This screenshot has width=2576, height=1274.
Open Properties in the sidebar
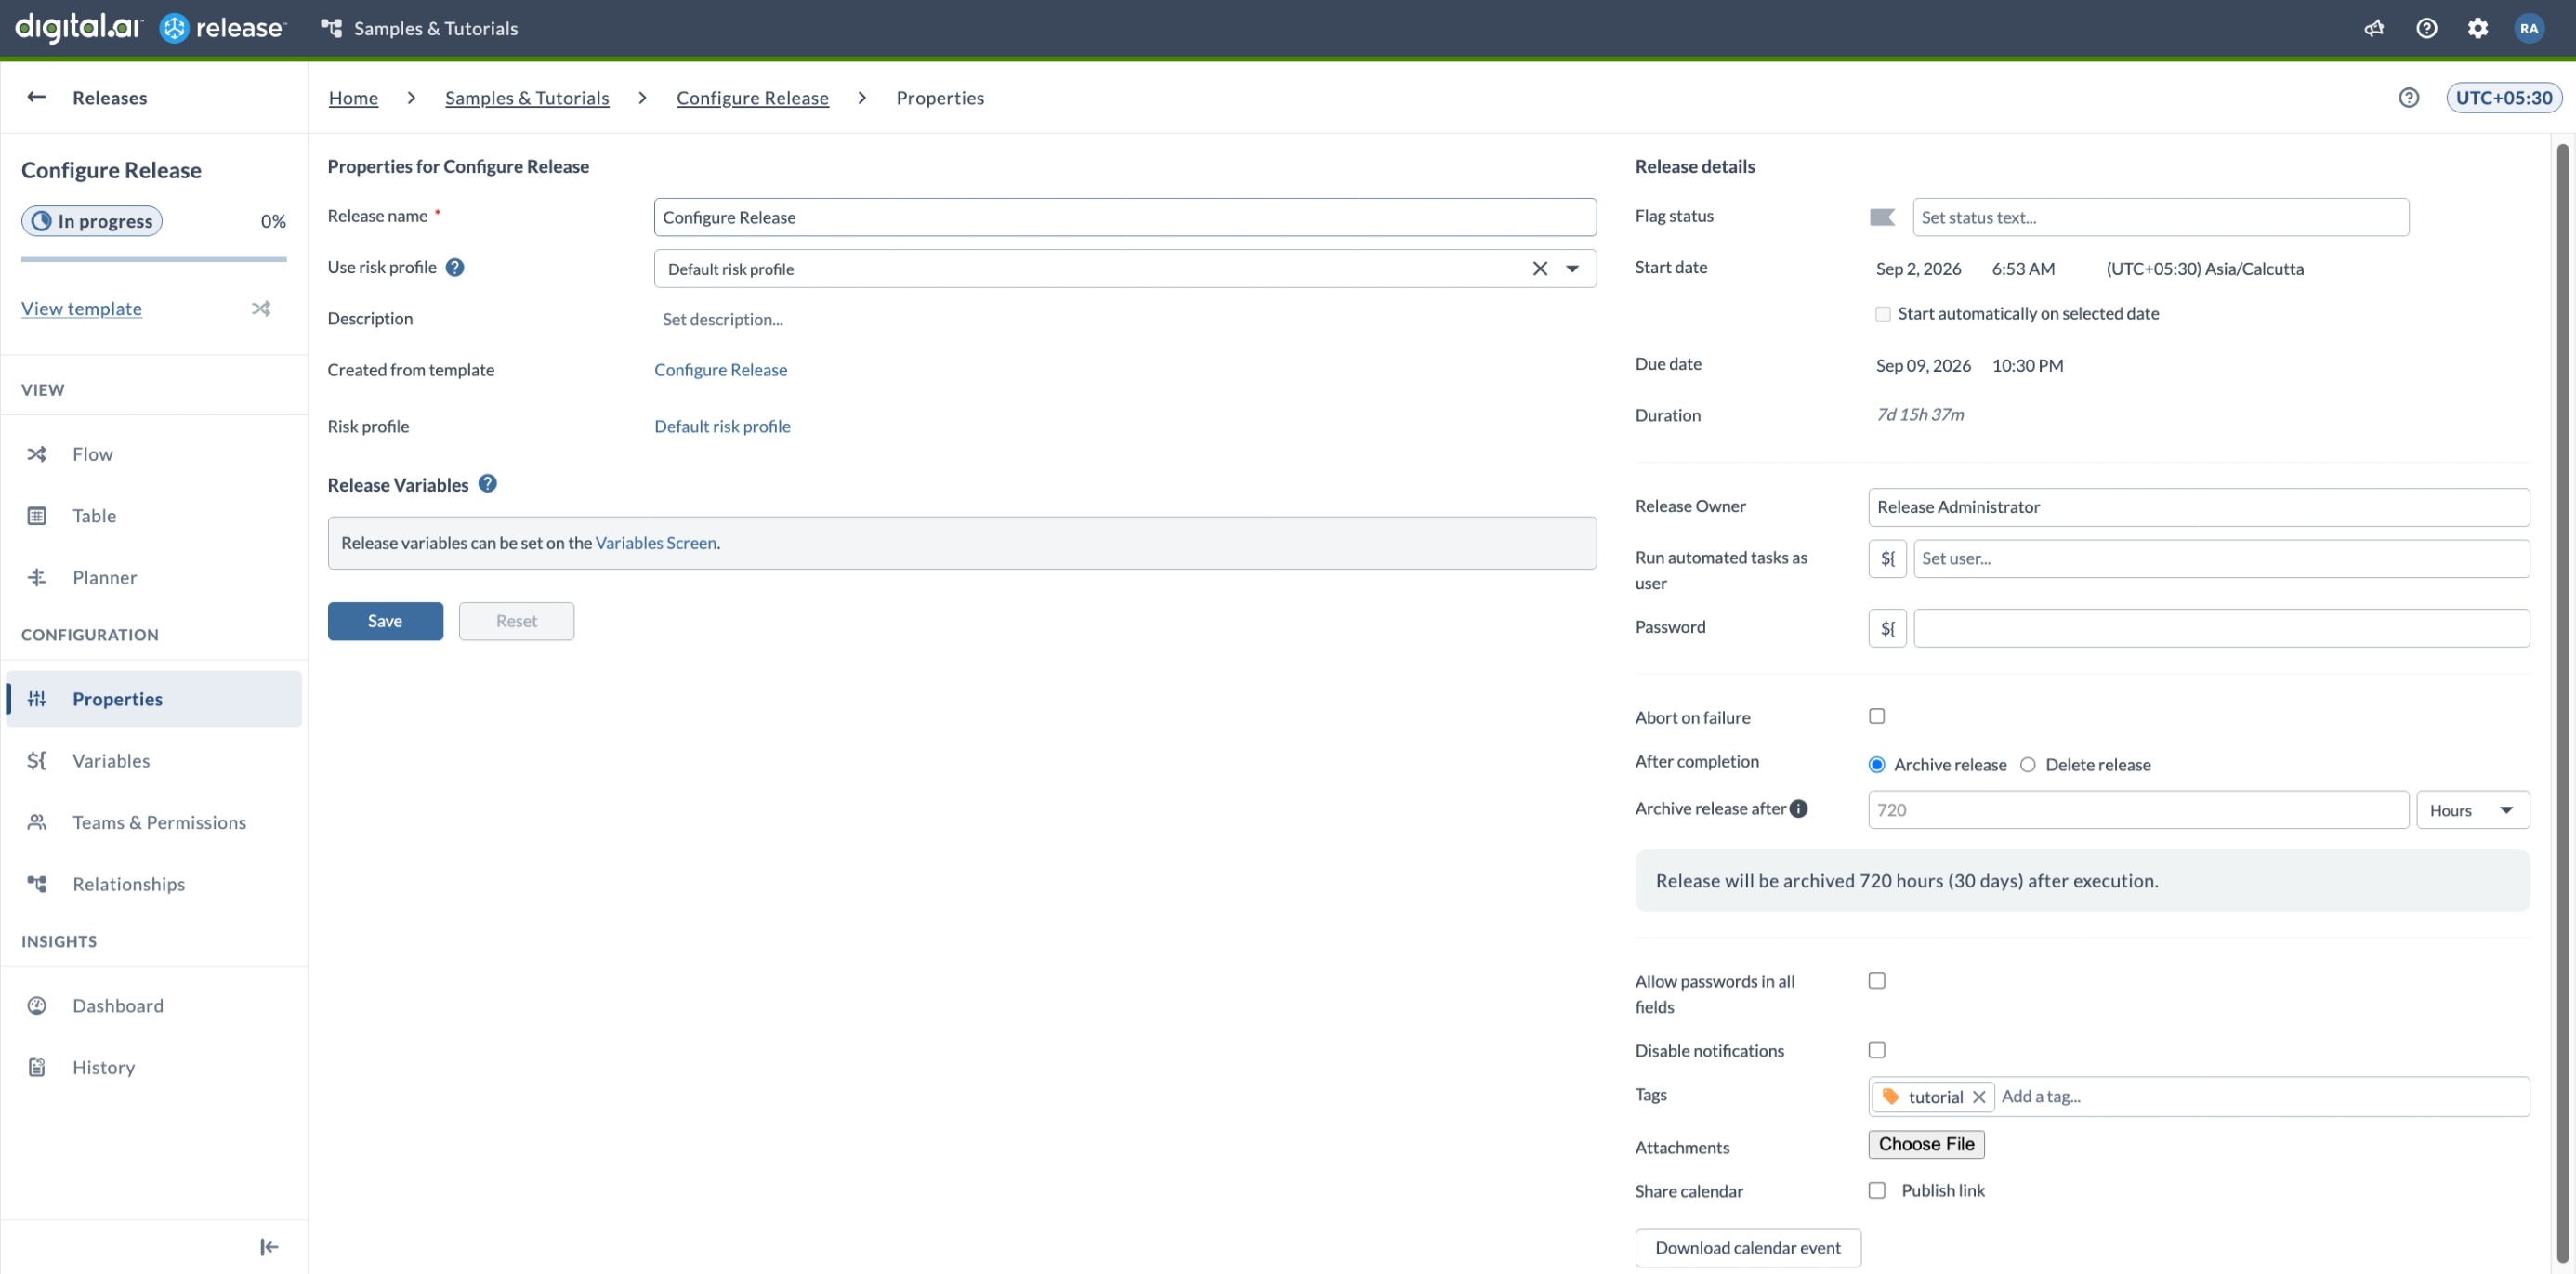coord(154,698)
